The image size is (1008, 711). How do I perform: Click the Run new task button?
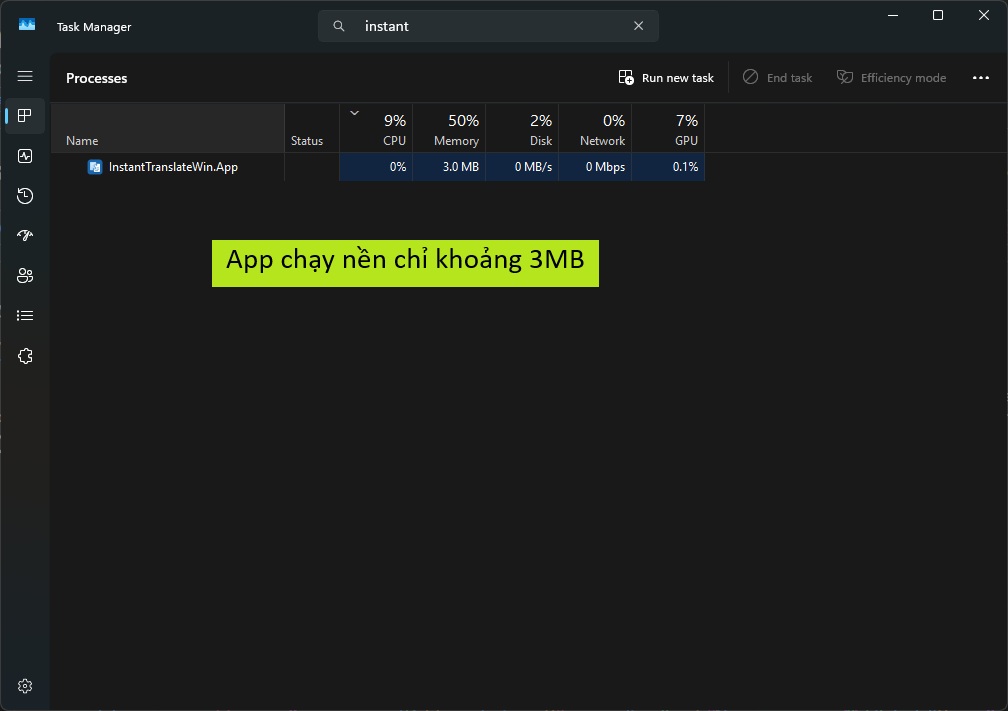[x=666, y=78]
